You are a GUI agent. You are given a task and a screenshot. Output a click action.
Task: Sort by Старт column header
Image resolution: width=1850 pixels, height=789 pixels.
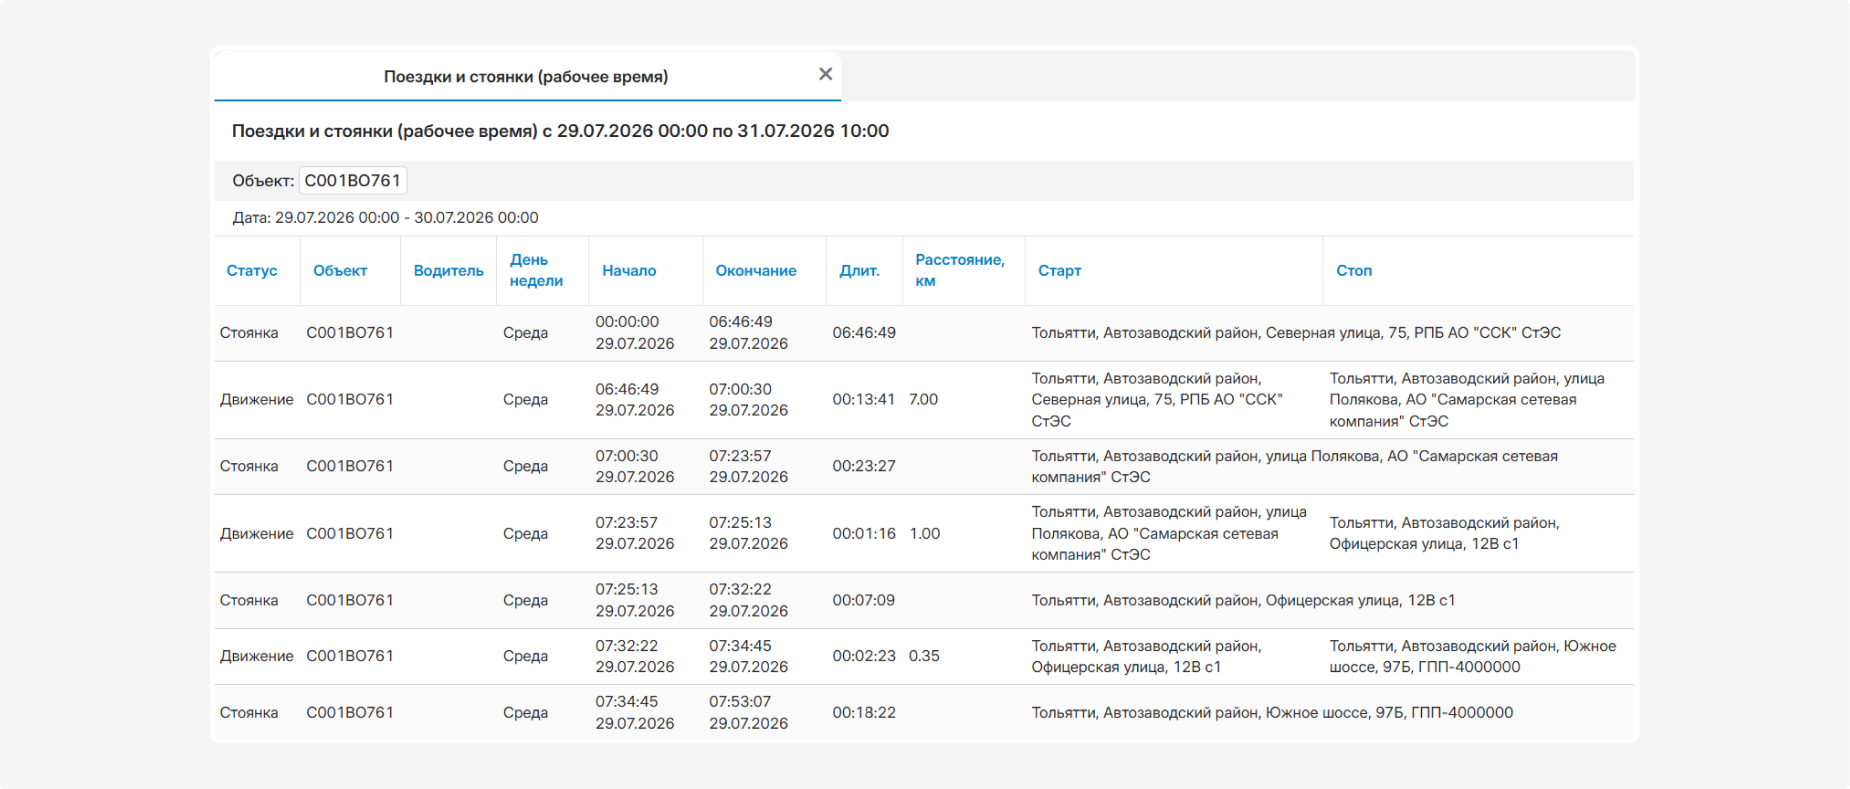pos(1059,271)
